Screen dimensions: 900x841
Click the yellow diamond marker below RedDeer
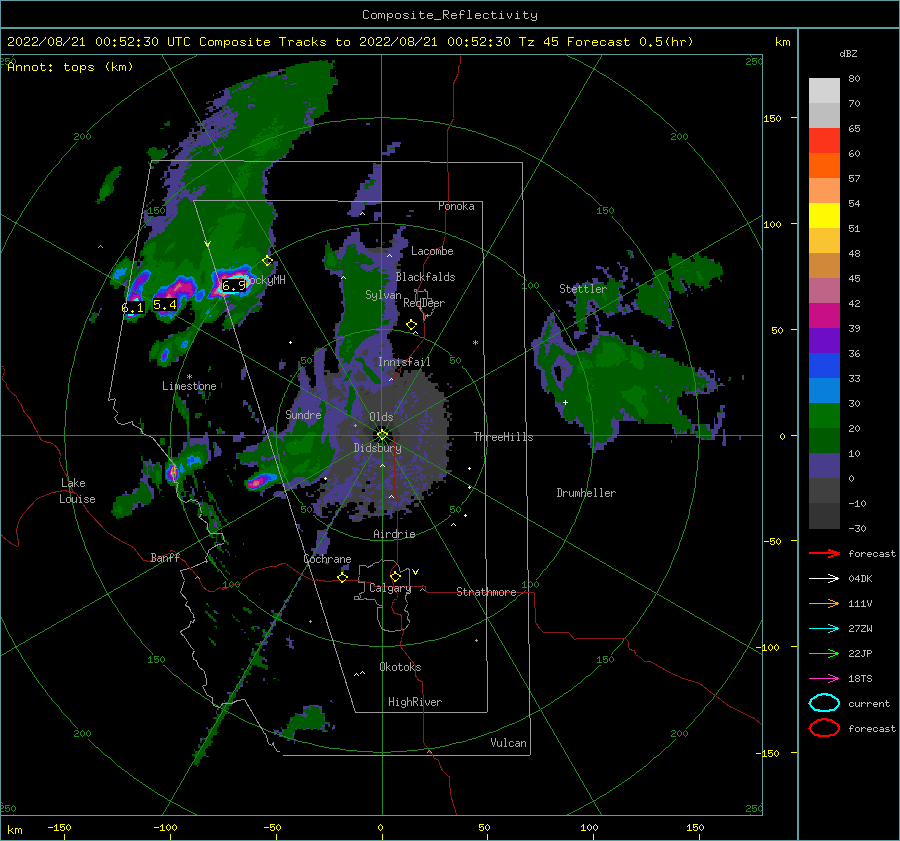click(411, 325)
